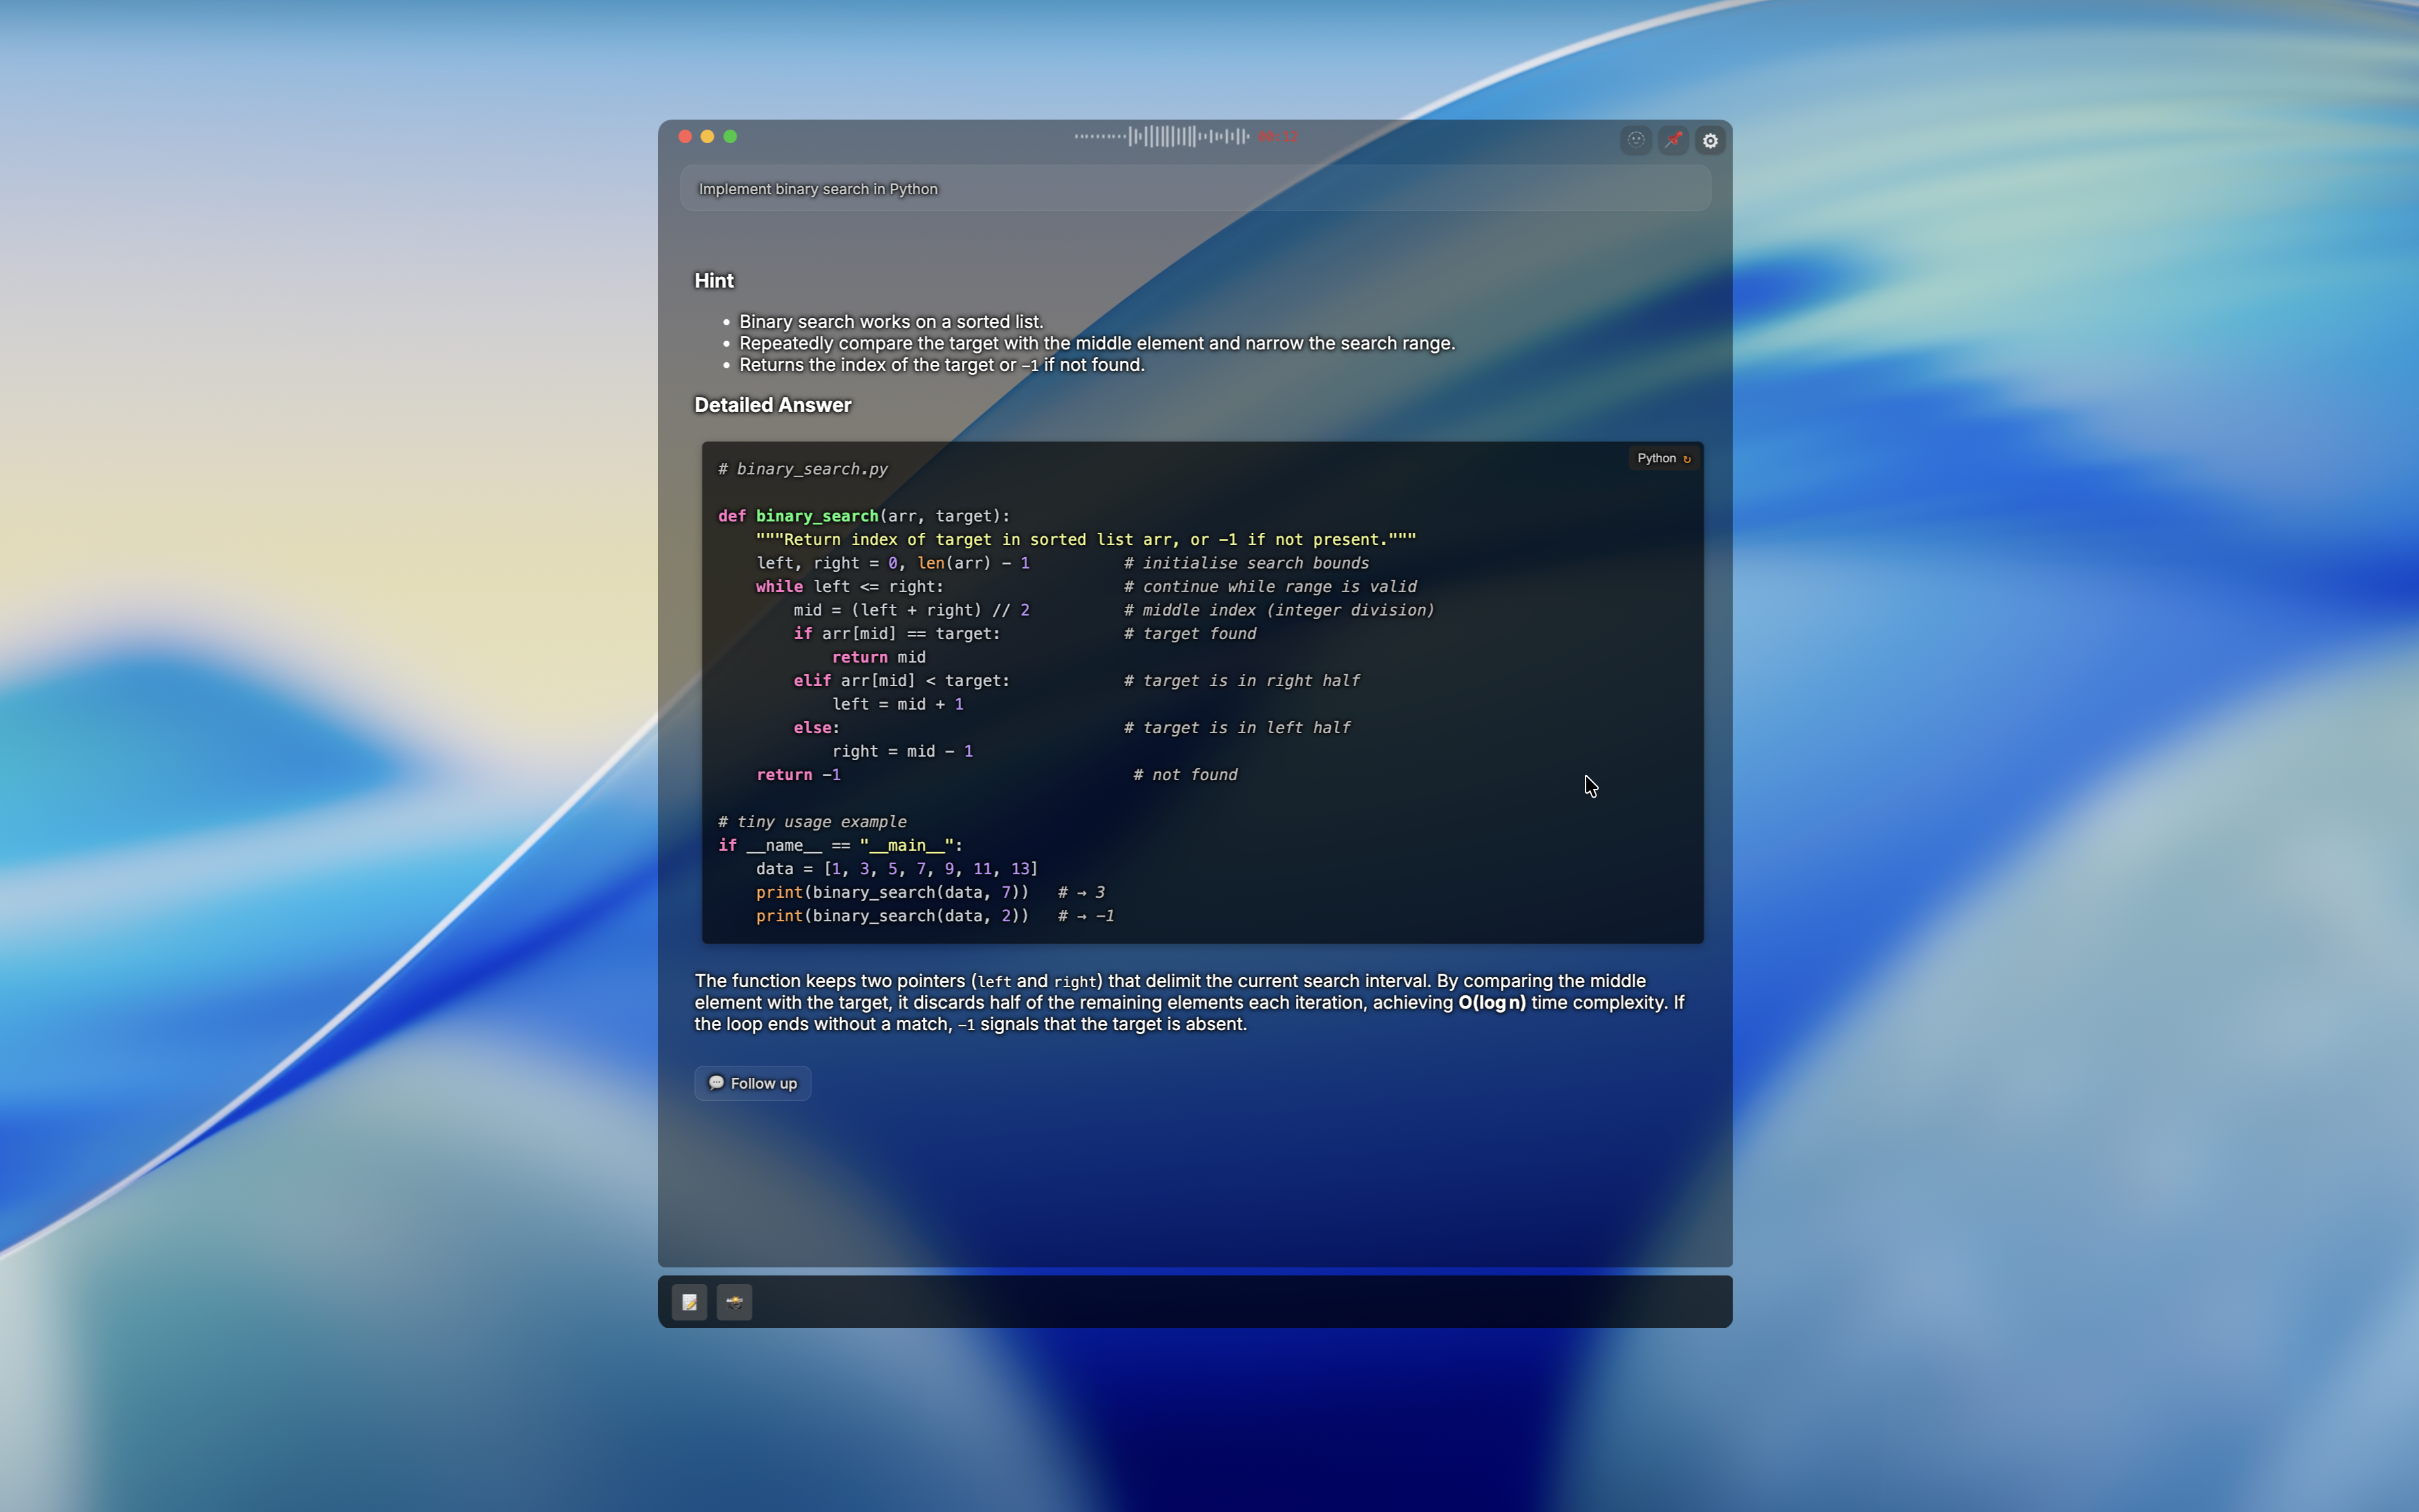The width and height of the screenshot is (2419, 1512).
Task: Click the orange refresh arrow beside Python
Action: 1687,459
